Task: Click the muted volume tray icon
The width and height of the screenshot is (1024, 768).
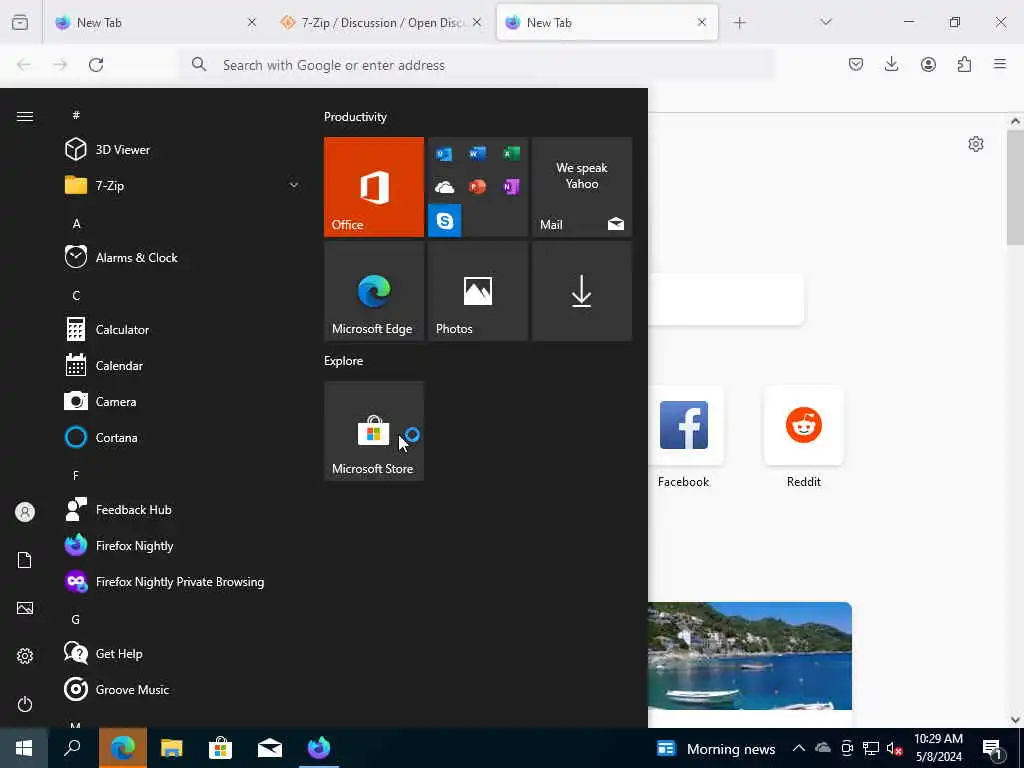Action: (894, 748)
